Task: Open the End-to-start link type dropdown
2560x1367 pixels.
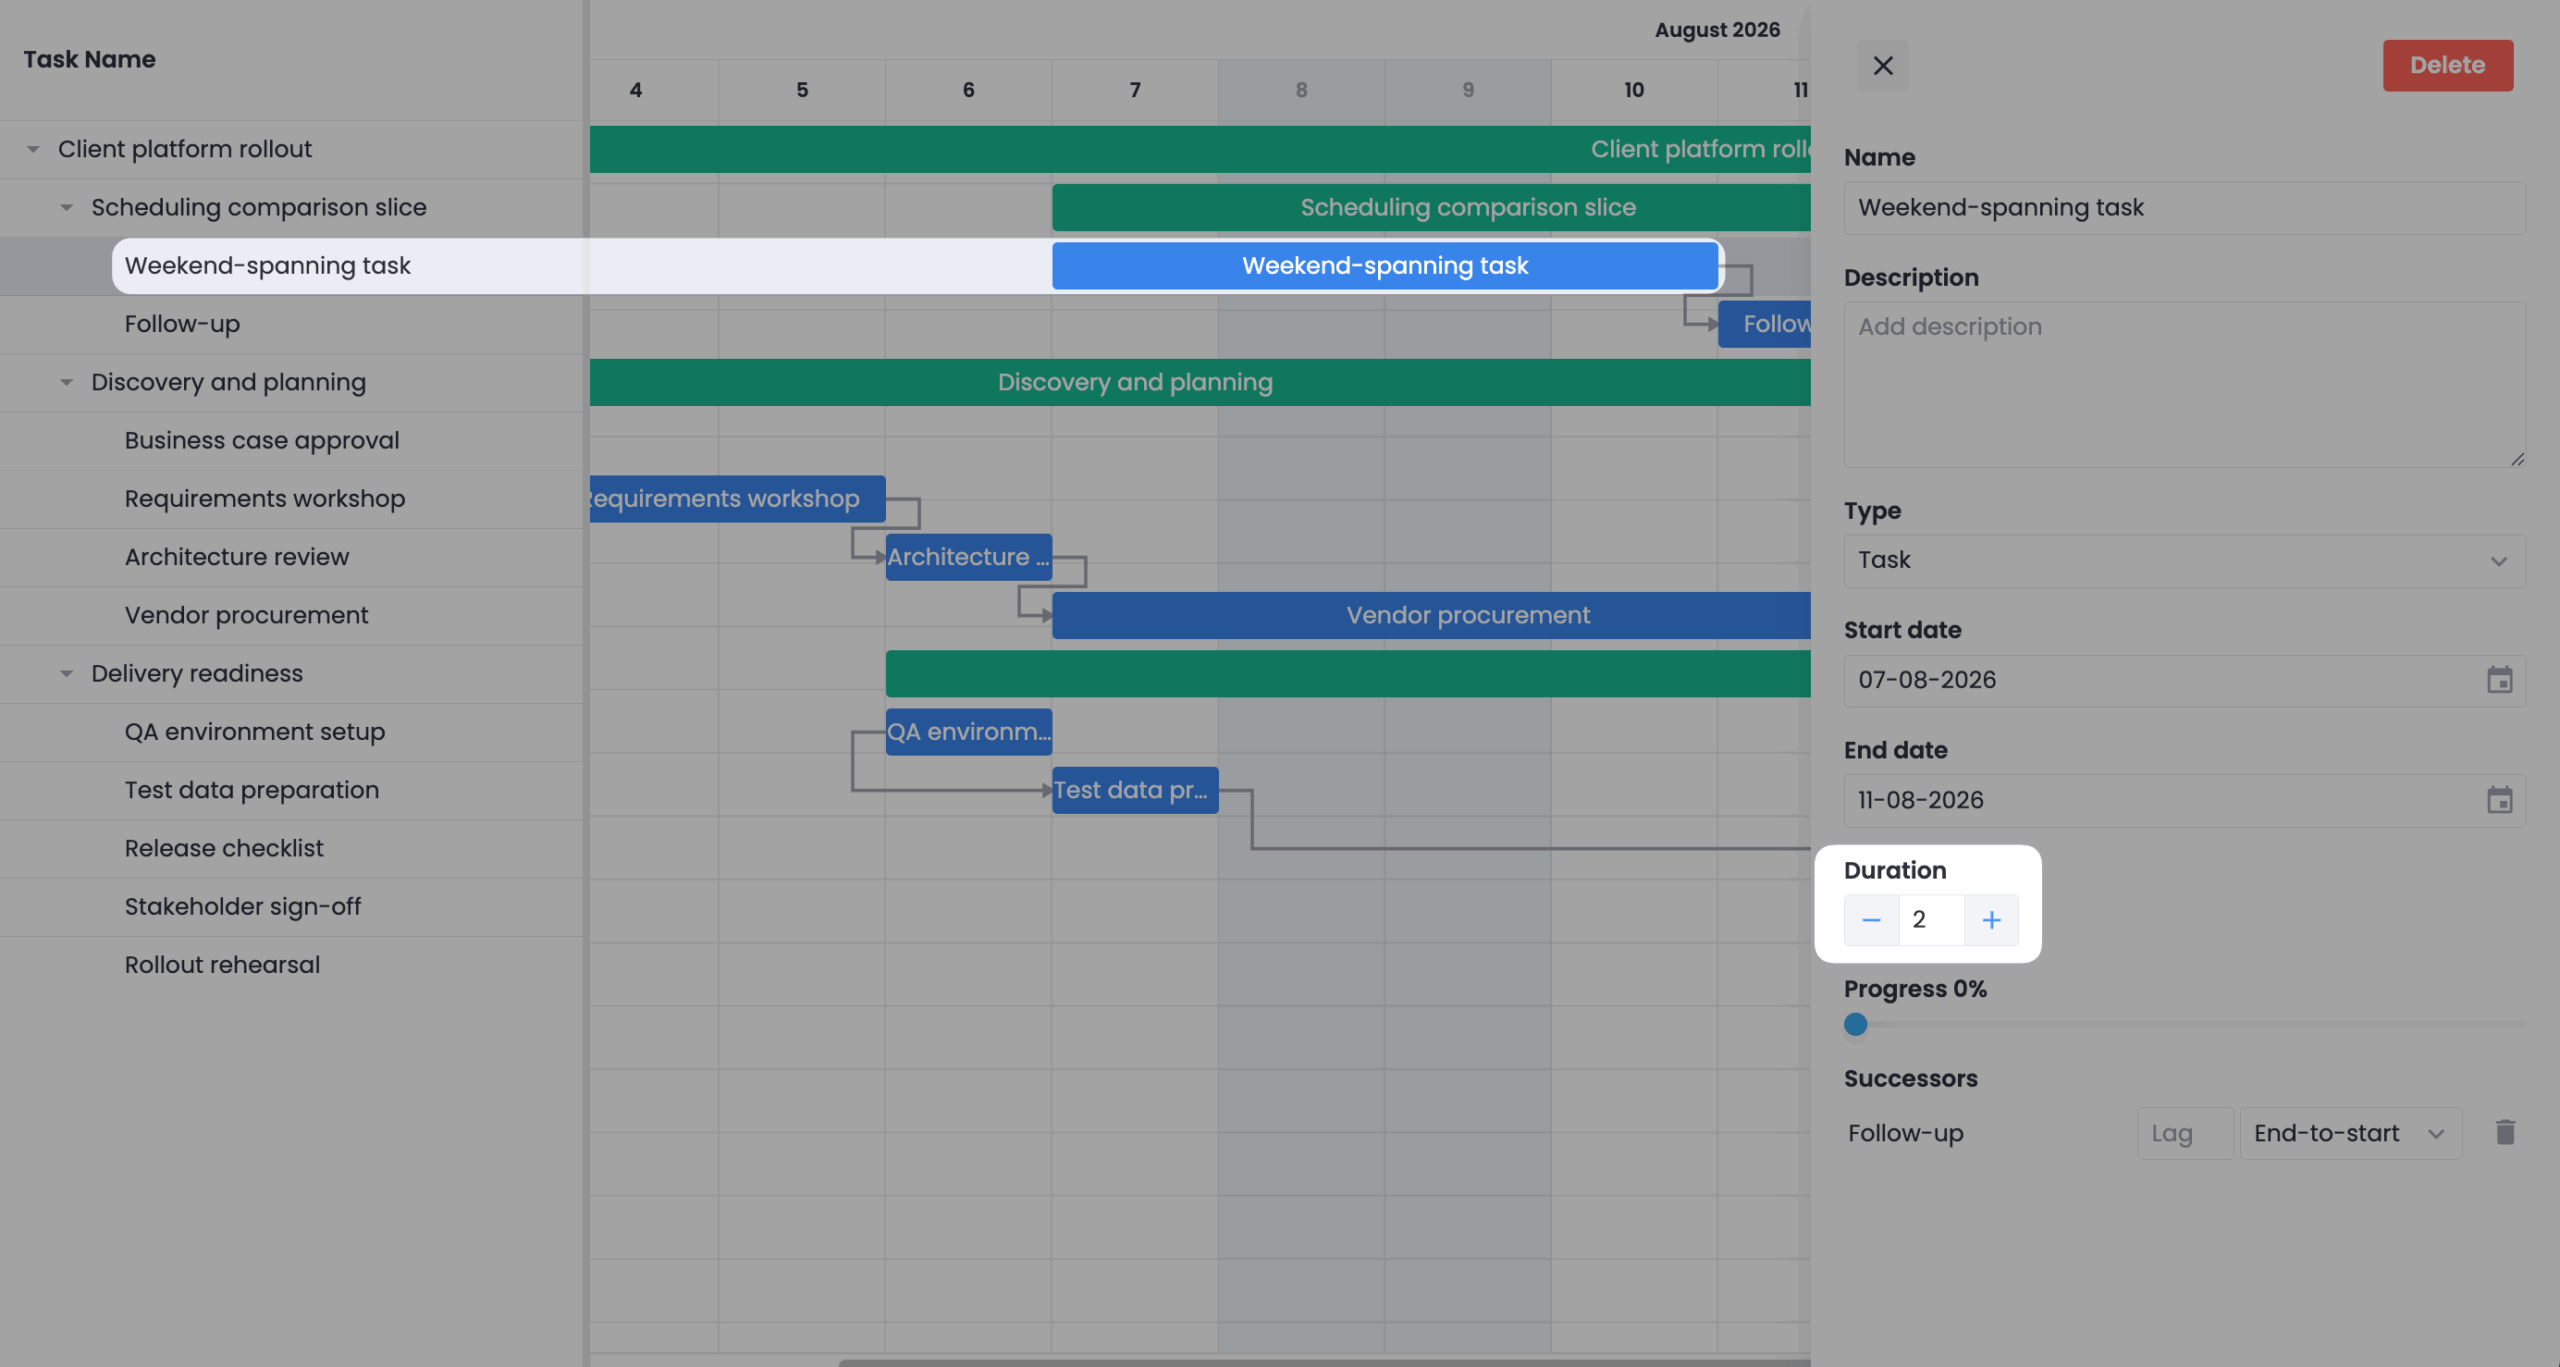Action: point(2350,1133)
